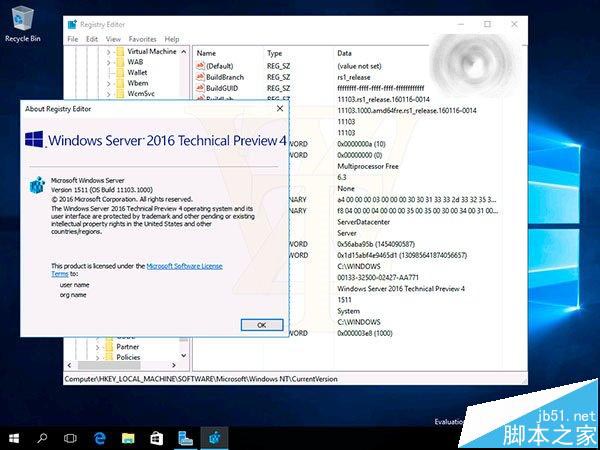The image size is (600, 450).
Task: Open taskbar Search
Action: (x=42, y=439)
